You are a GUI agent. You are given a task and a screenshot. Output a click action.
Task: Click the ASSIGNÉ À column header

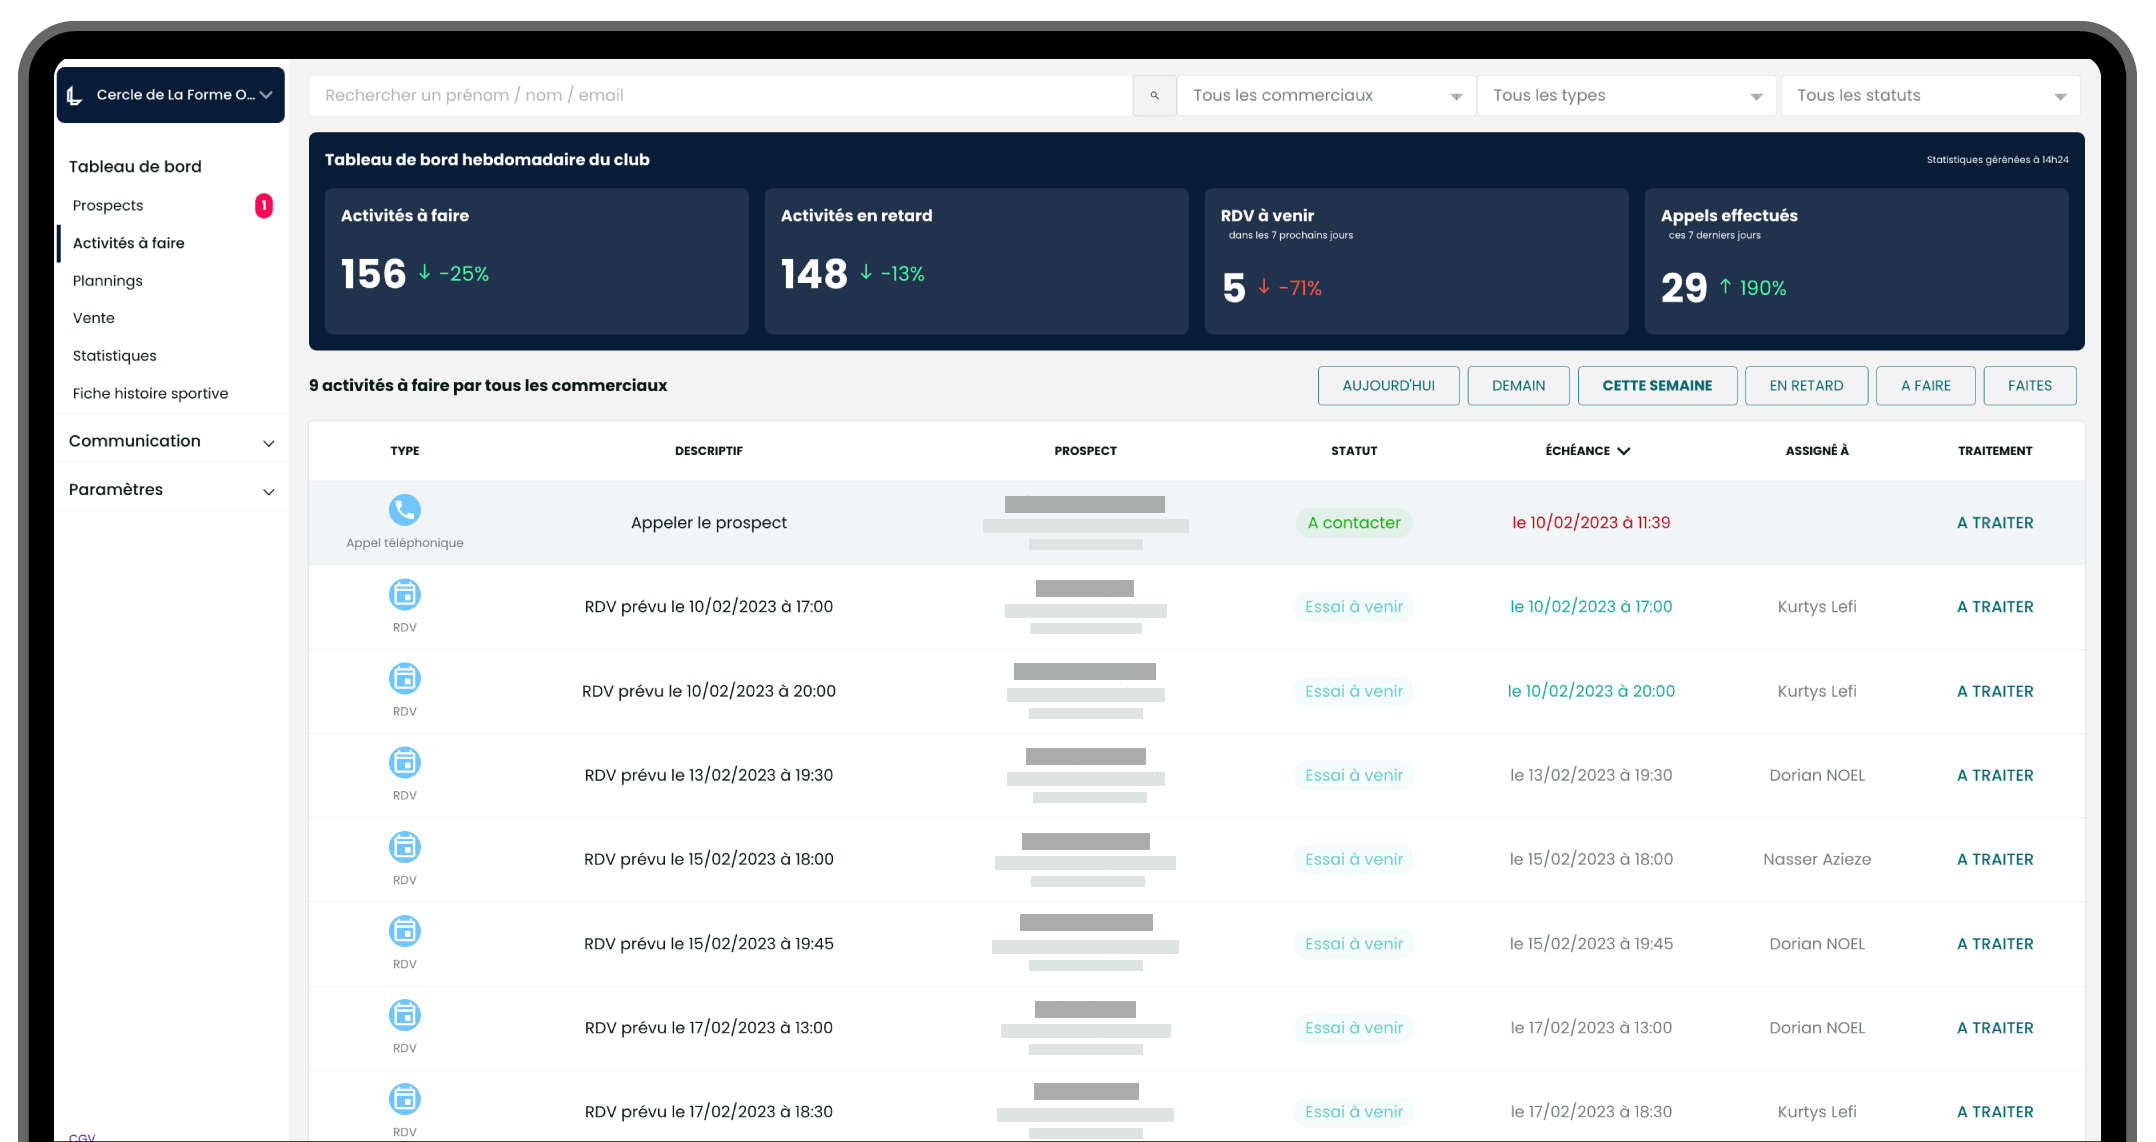pos(1817,451)
